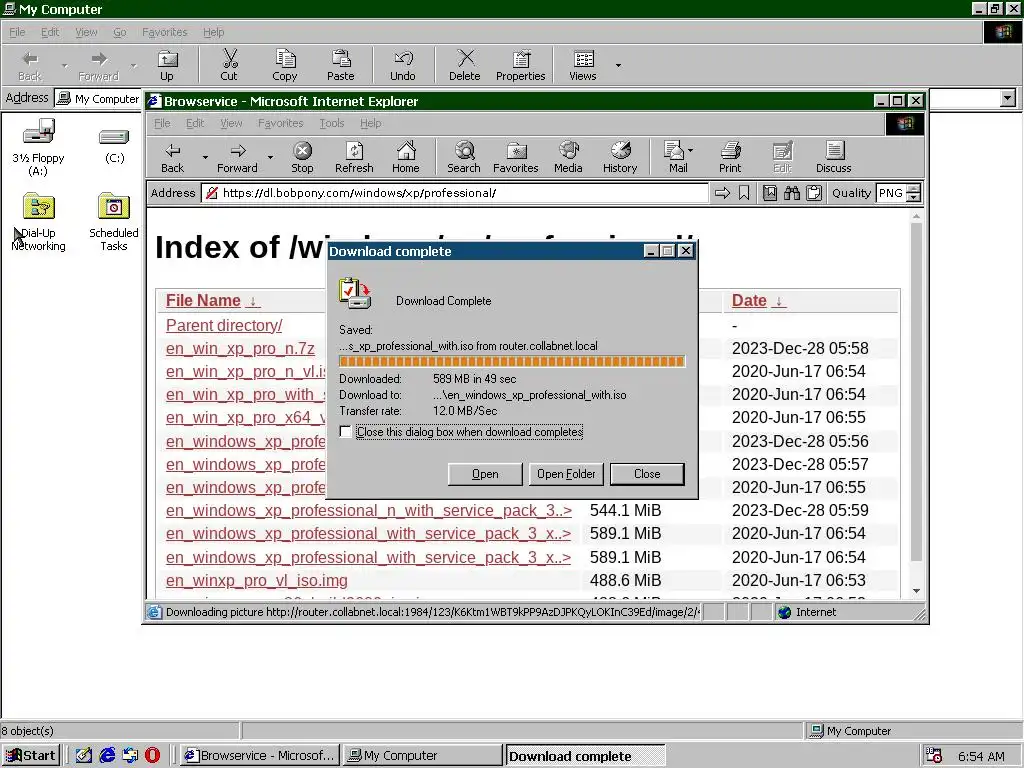Open the en_winxp_pro_vl_iso.img link
Viewport: 1024px width, 768px height.
click(257, 581)
